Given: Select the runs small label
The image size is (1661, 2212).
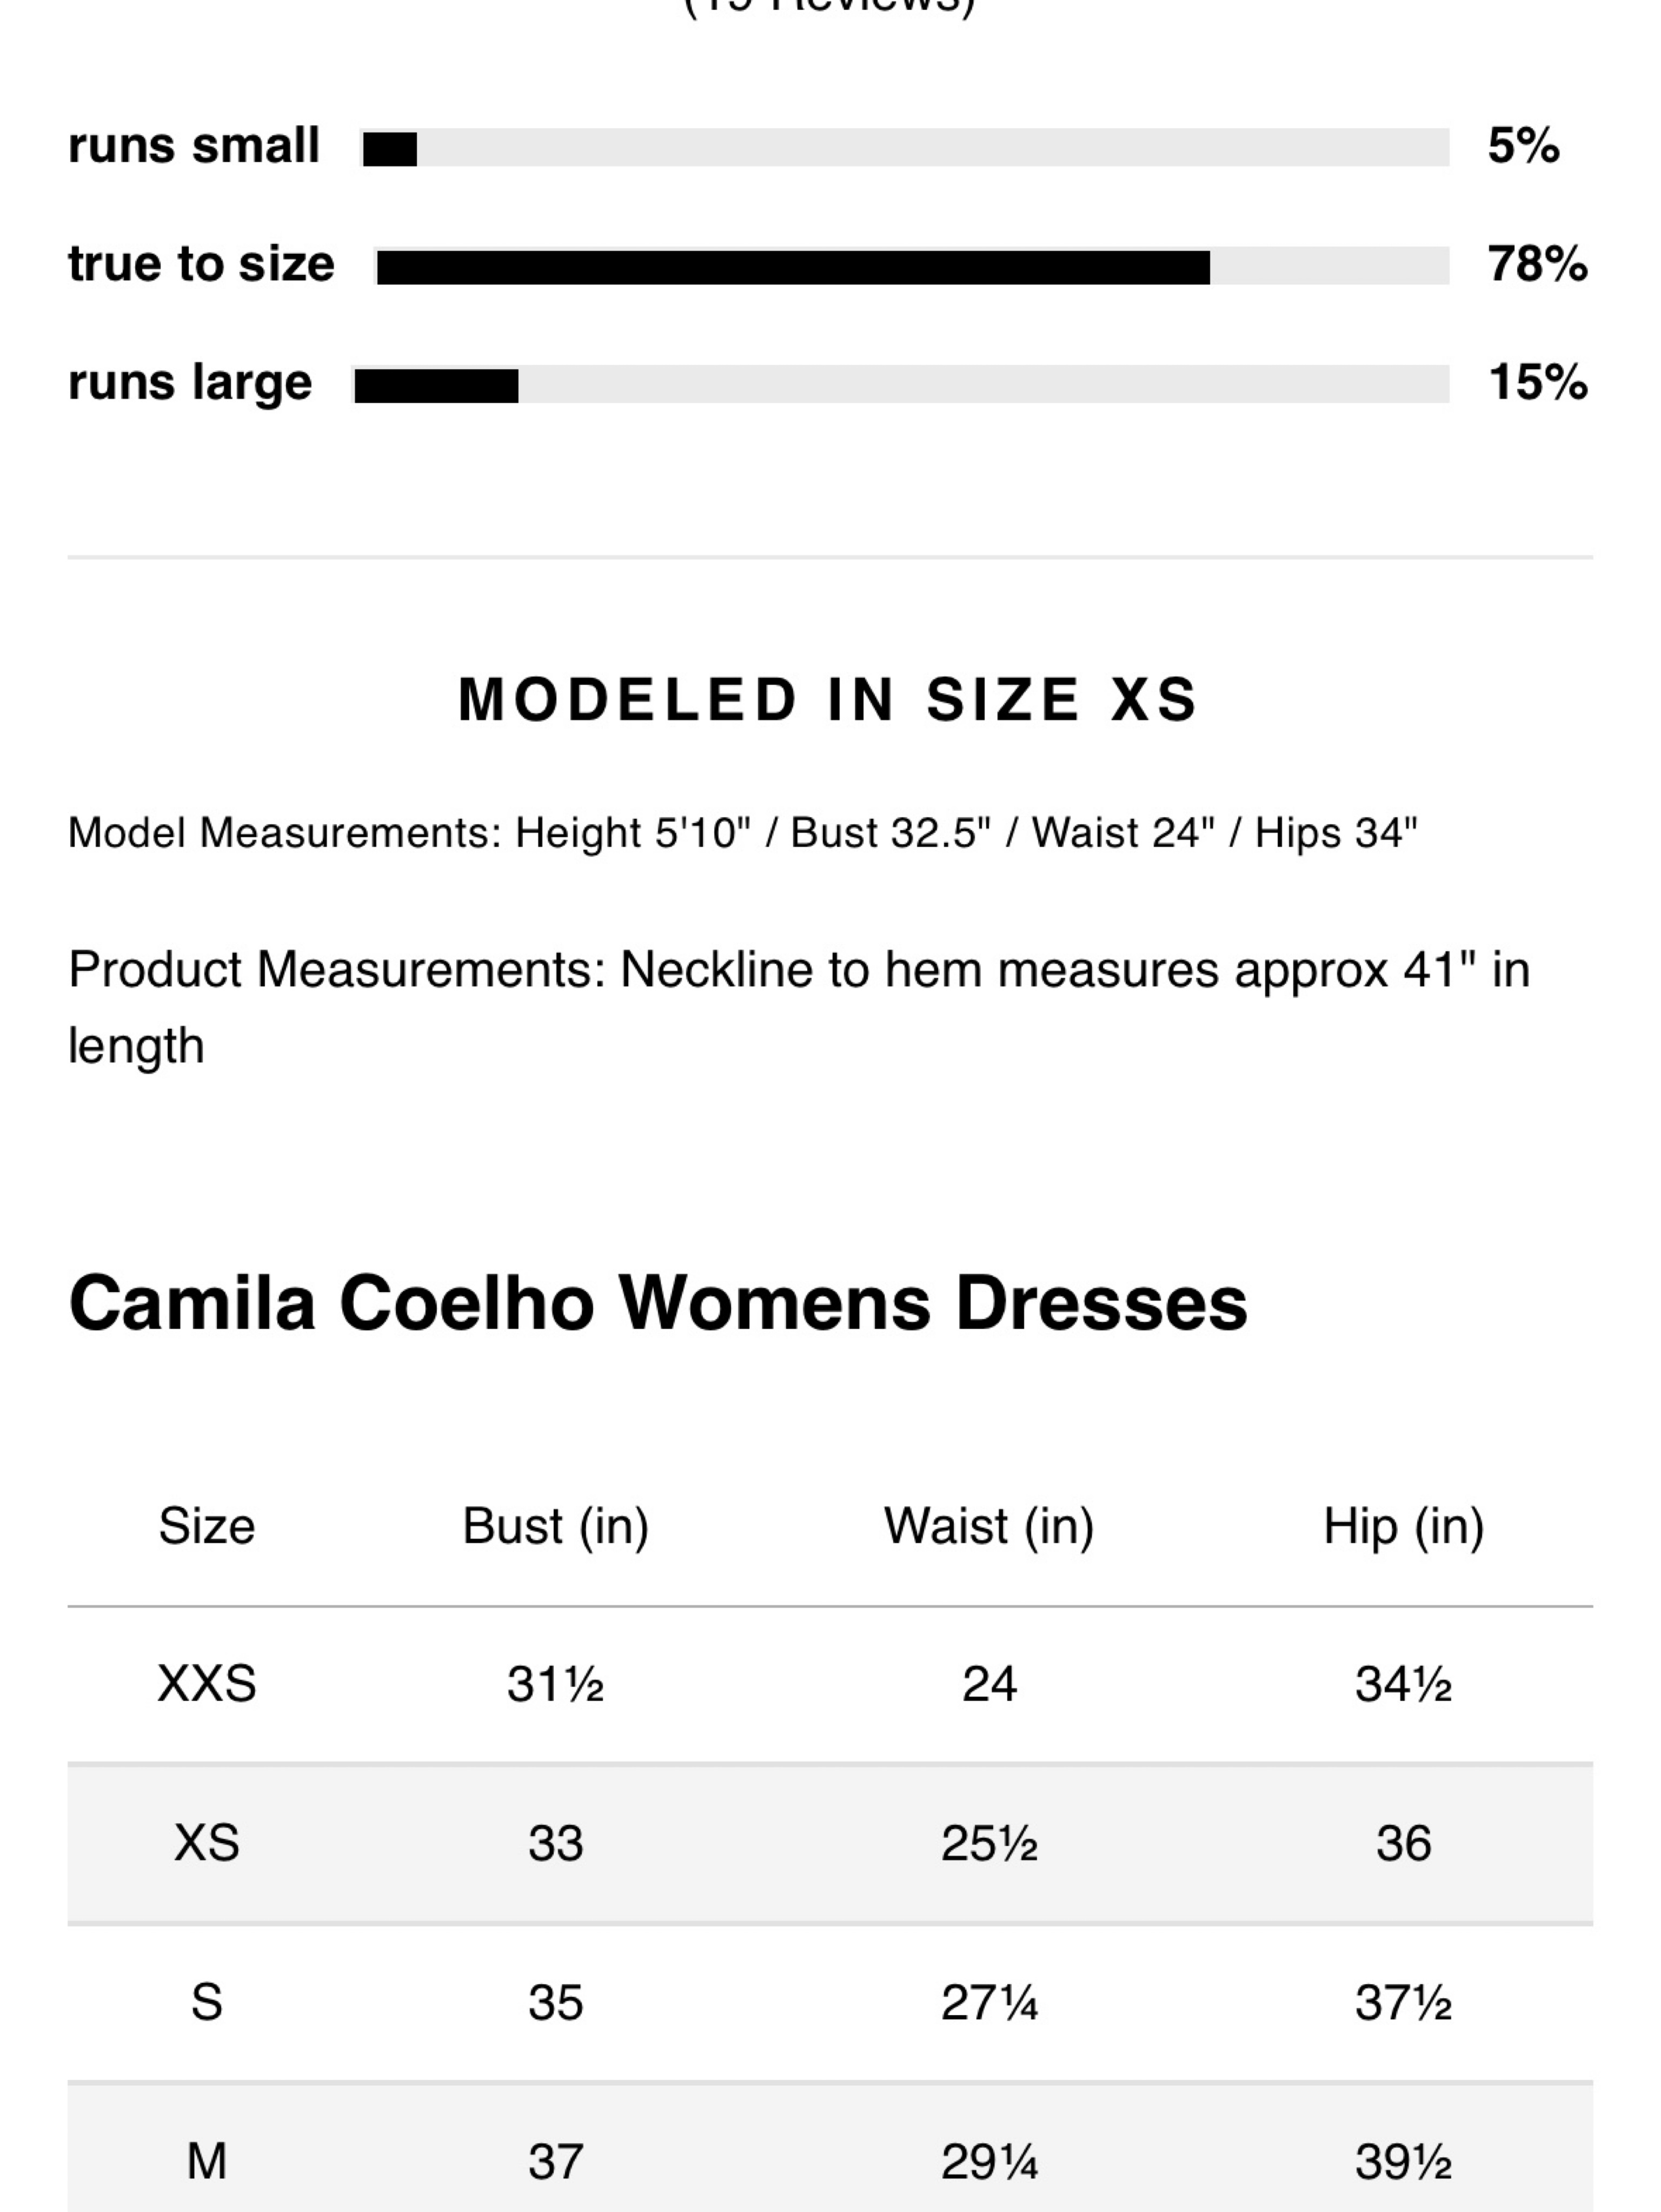Looking at the screenshot, I should point(193,146).
